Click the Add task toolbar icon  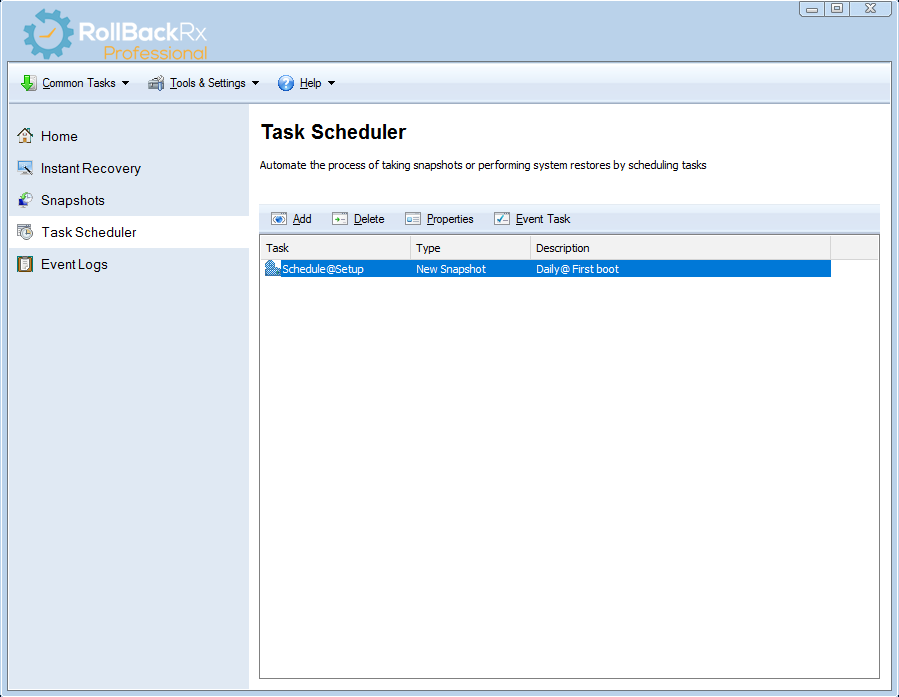[x=279, y=219]
